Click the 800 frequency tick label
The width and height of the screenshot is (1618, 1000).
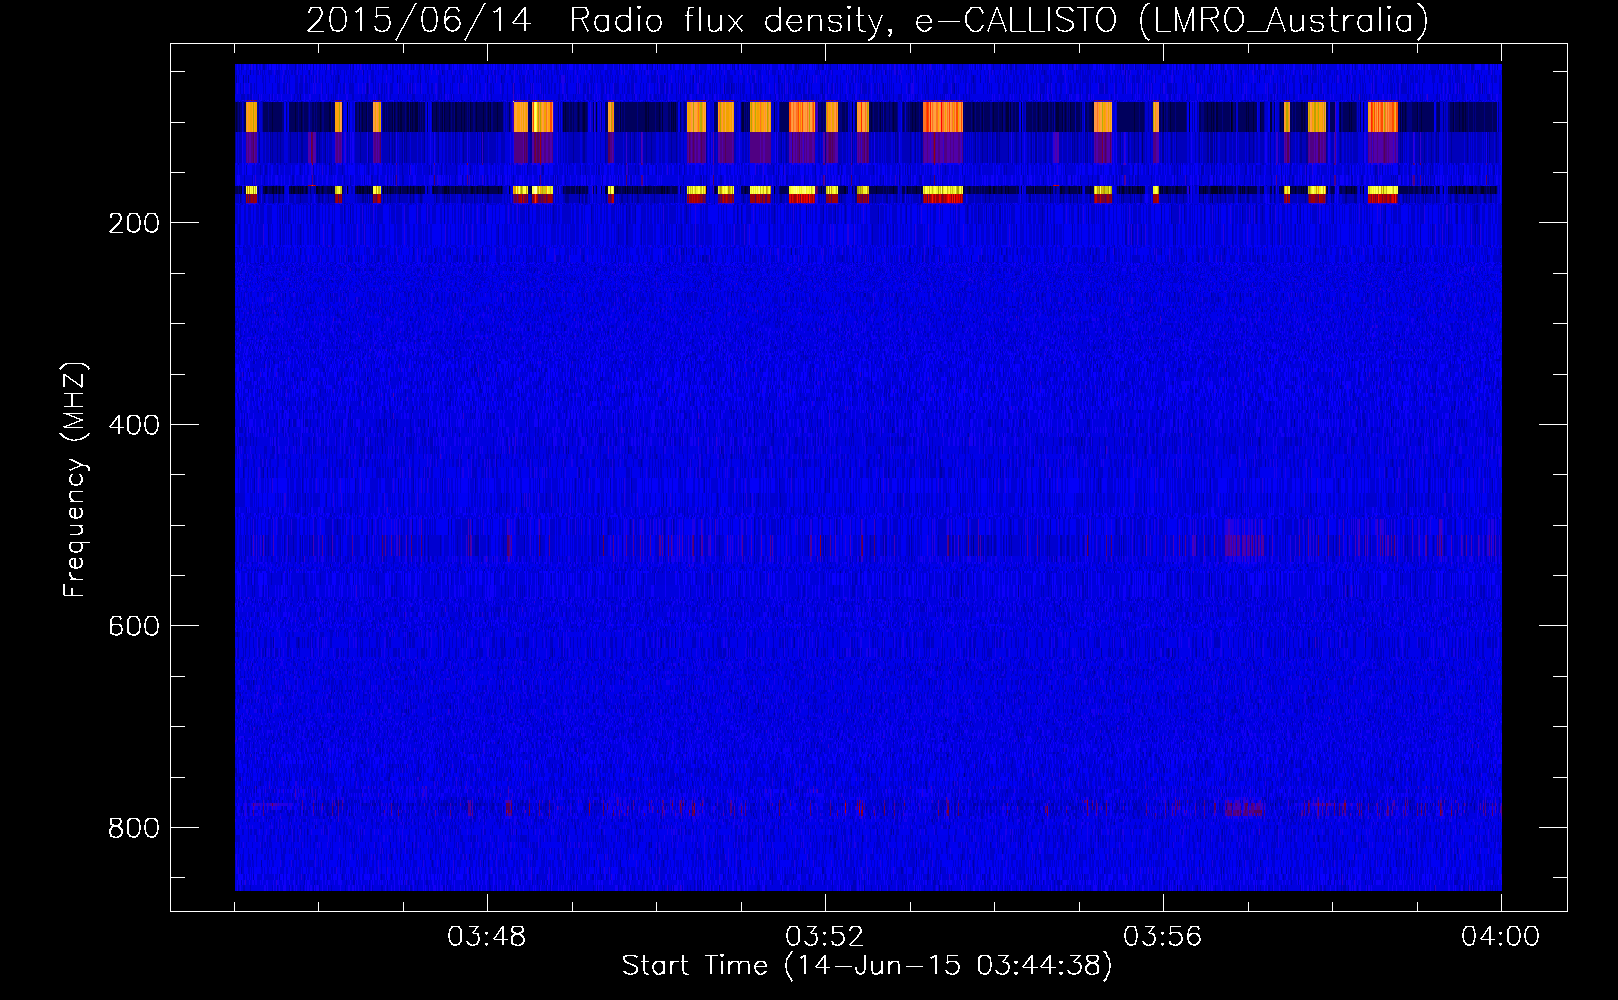point(134,828)
